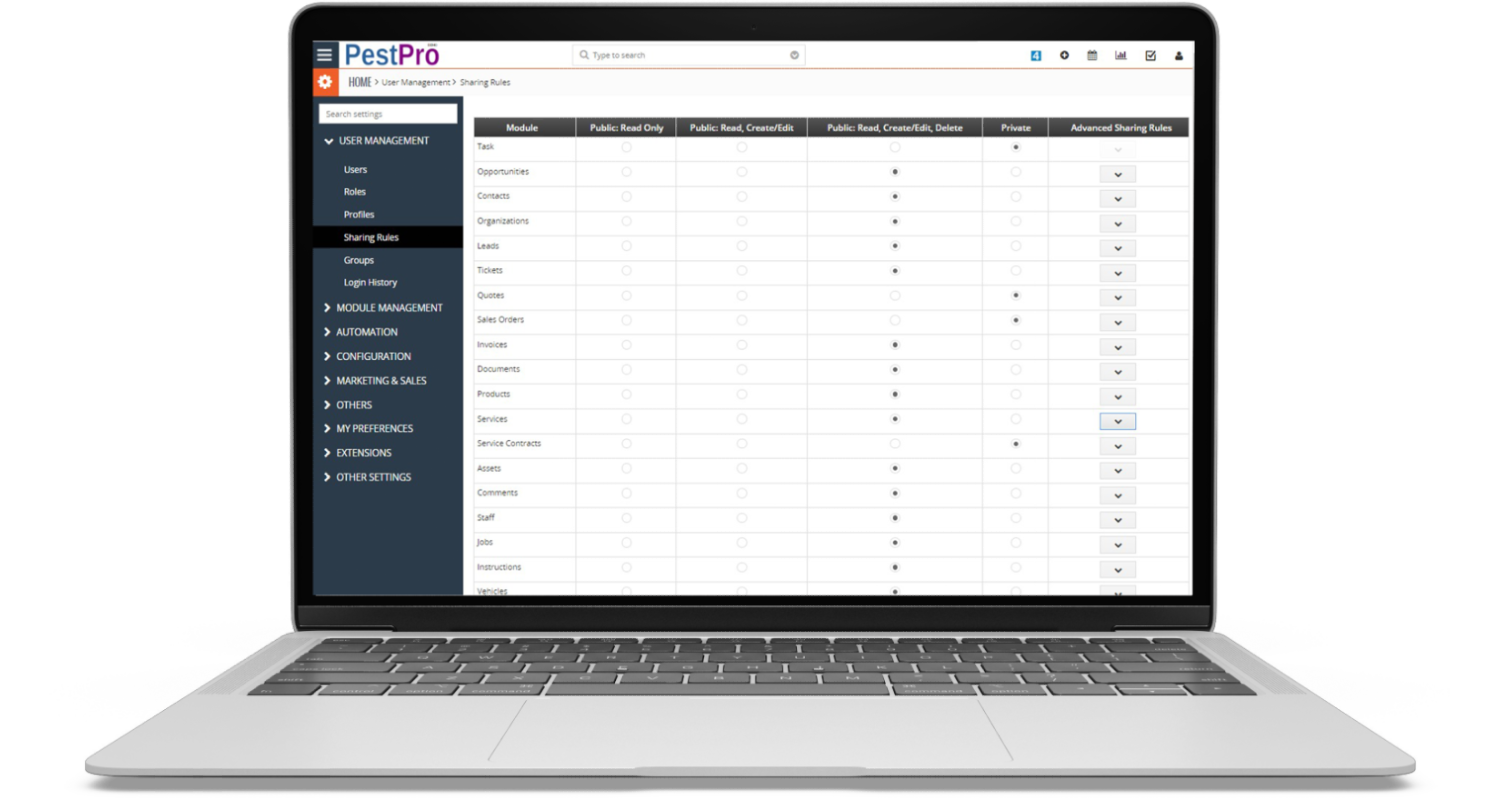Click the settings gear icon in the sidebar

coord(324,81)
